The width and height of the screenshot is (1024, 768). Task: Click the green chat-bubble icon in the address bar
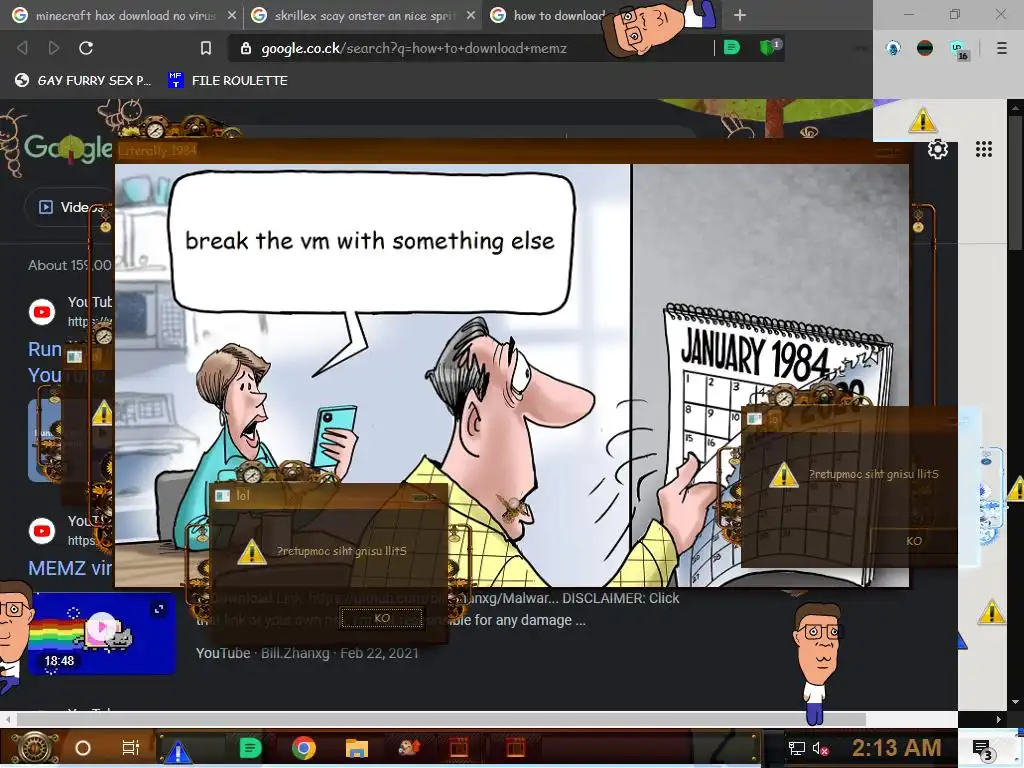(x=732, y=48)
